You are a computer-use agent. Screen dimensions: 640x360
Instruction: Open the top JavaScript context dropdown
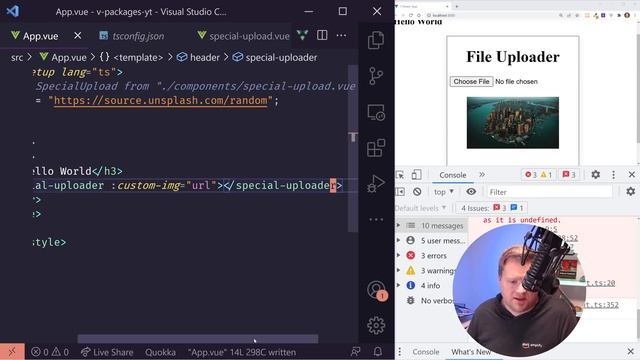tap(444, 191)
